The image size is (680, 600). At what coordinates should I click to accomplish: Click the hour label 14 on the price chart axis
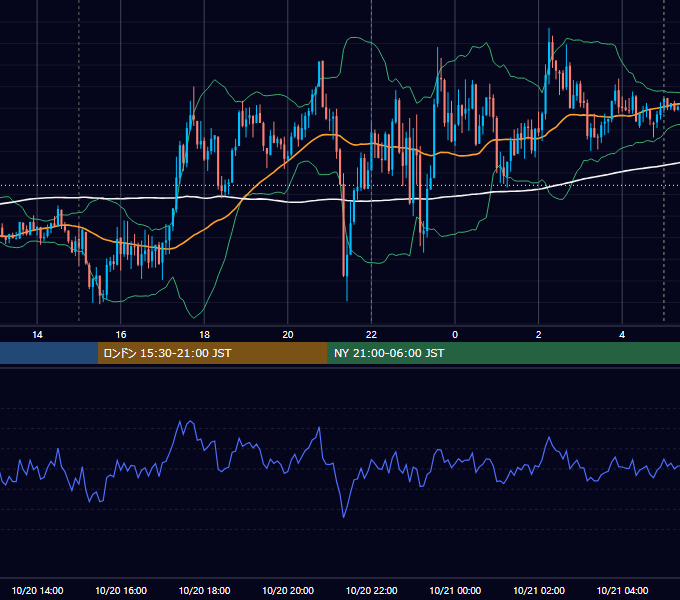(x=37, y=335)
